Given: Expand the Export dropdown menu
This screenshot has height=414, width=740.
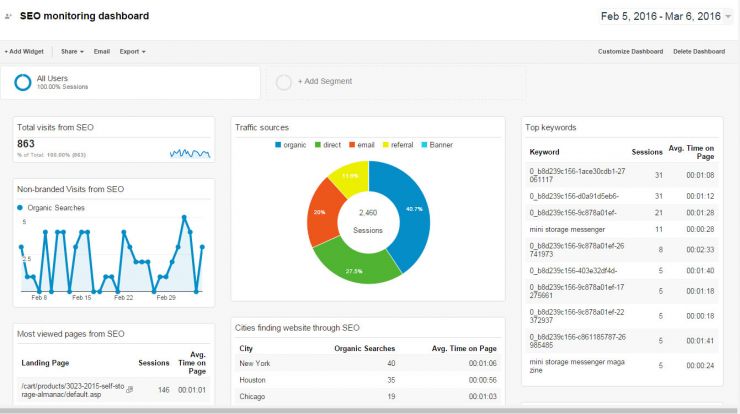Looking at the screenshot, I should click(132, 51).
